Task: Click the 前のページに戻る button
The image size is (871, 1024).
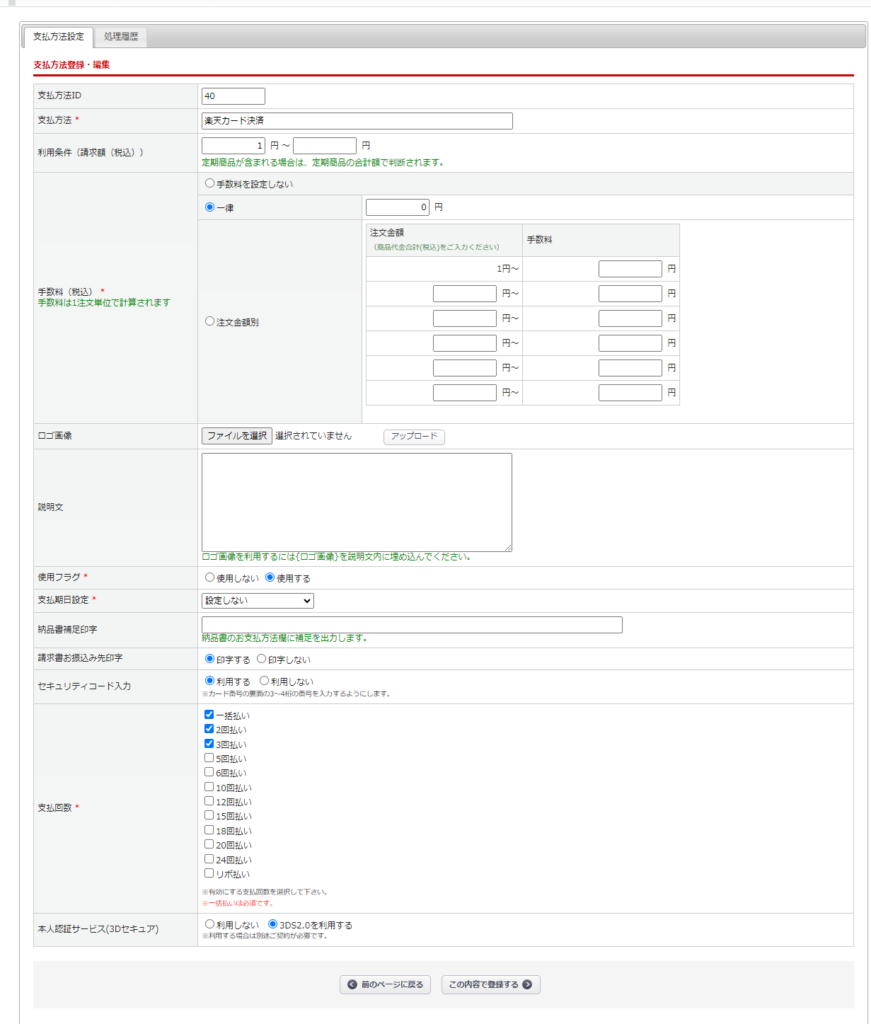Action: click(385, 984)
